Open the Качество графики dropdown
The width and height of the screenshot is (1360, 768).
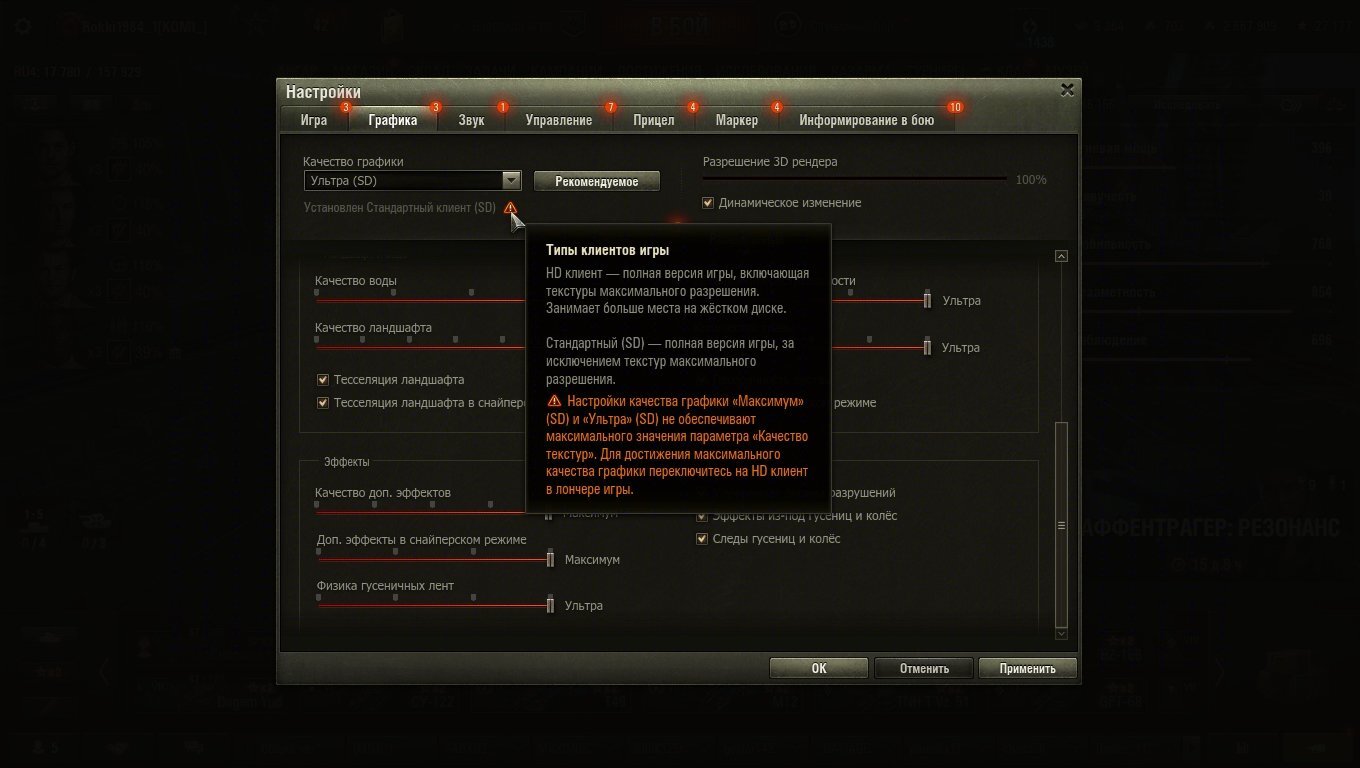point(413,181)
